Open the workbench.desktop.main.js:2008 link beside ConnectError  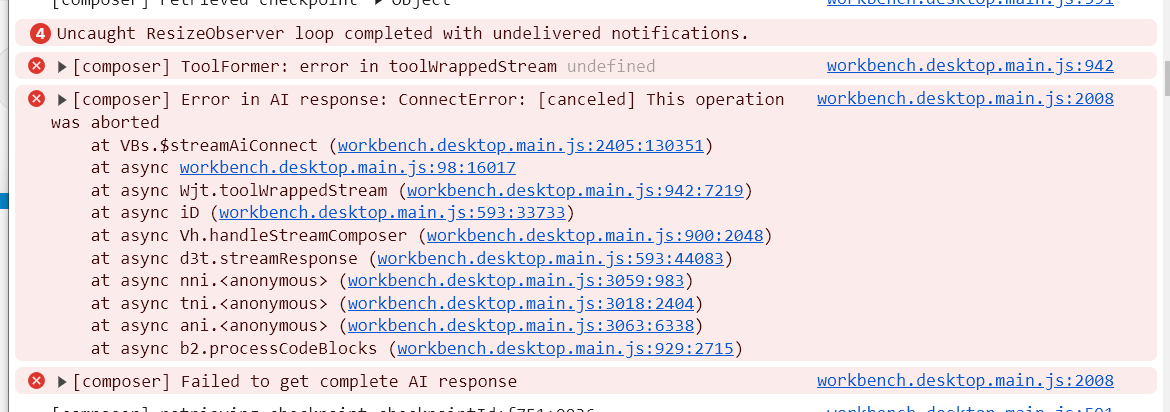pyautogui.click(x=966, y=99)
